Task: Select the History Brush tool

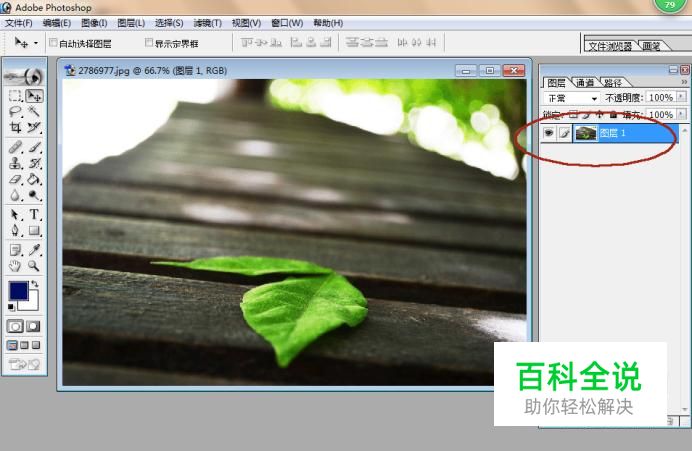Action: click(34, 163)
